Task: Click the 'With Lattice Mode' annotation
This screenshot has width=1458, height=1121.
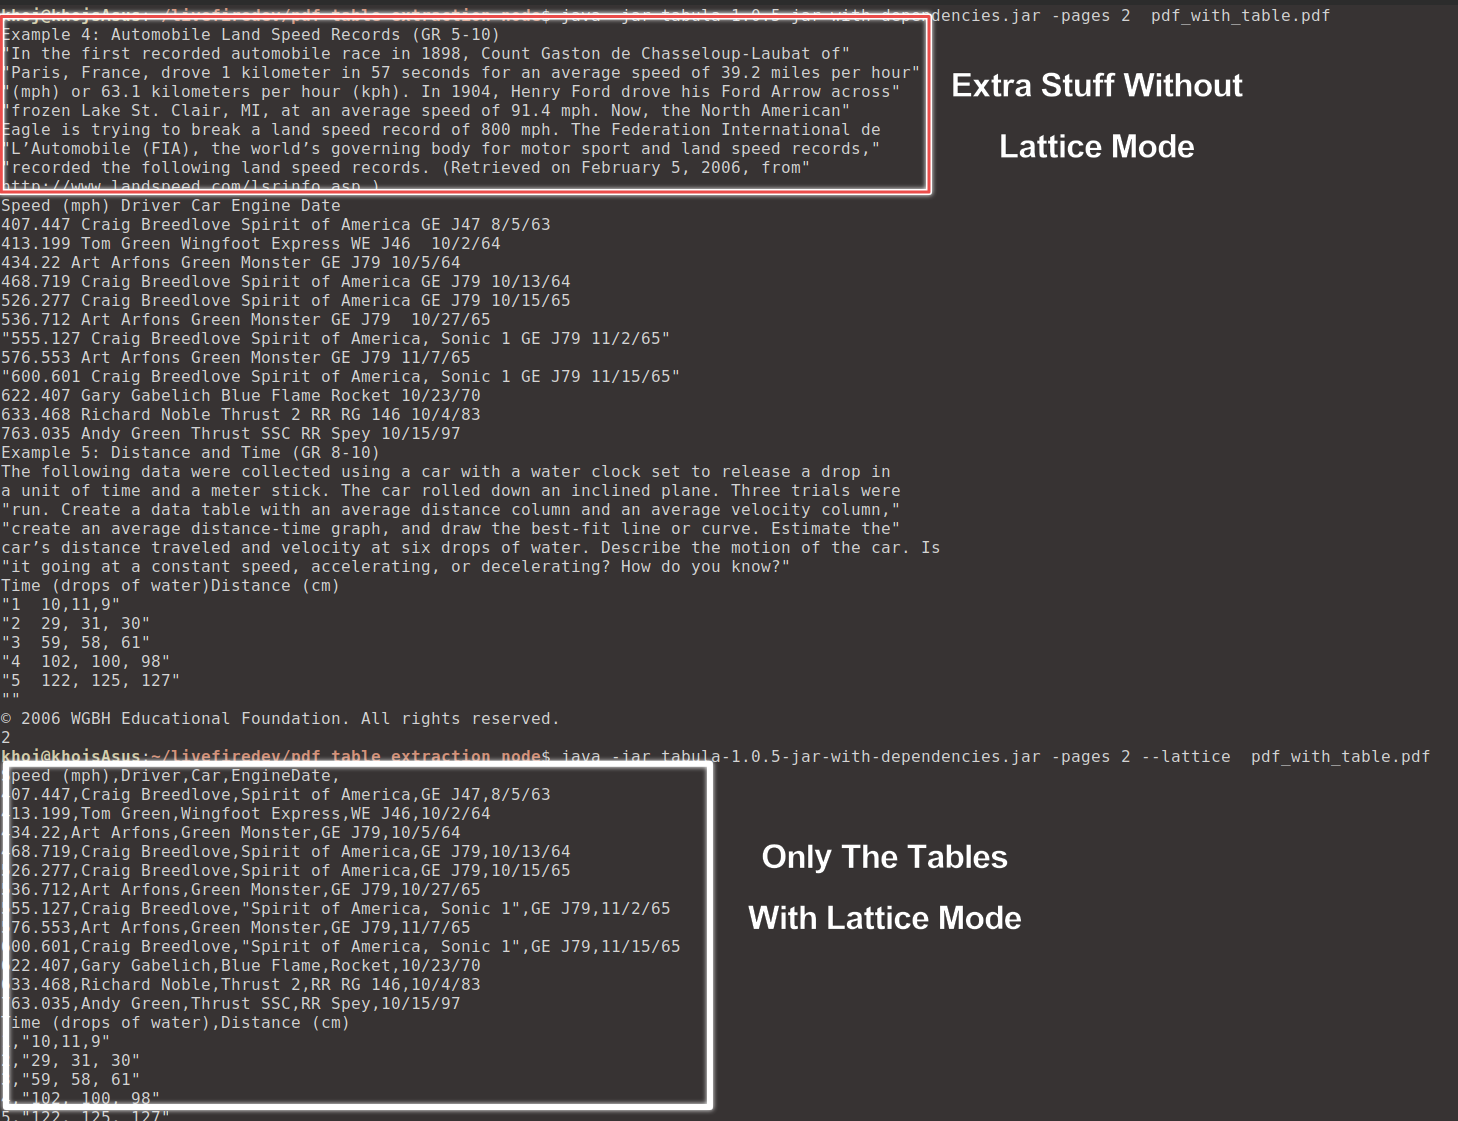Action: [x=884, y=917]
